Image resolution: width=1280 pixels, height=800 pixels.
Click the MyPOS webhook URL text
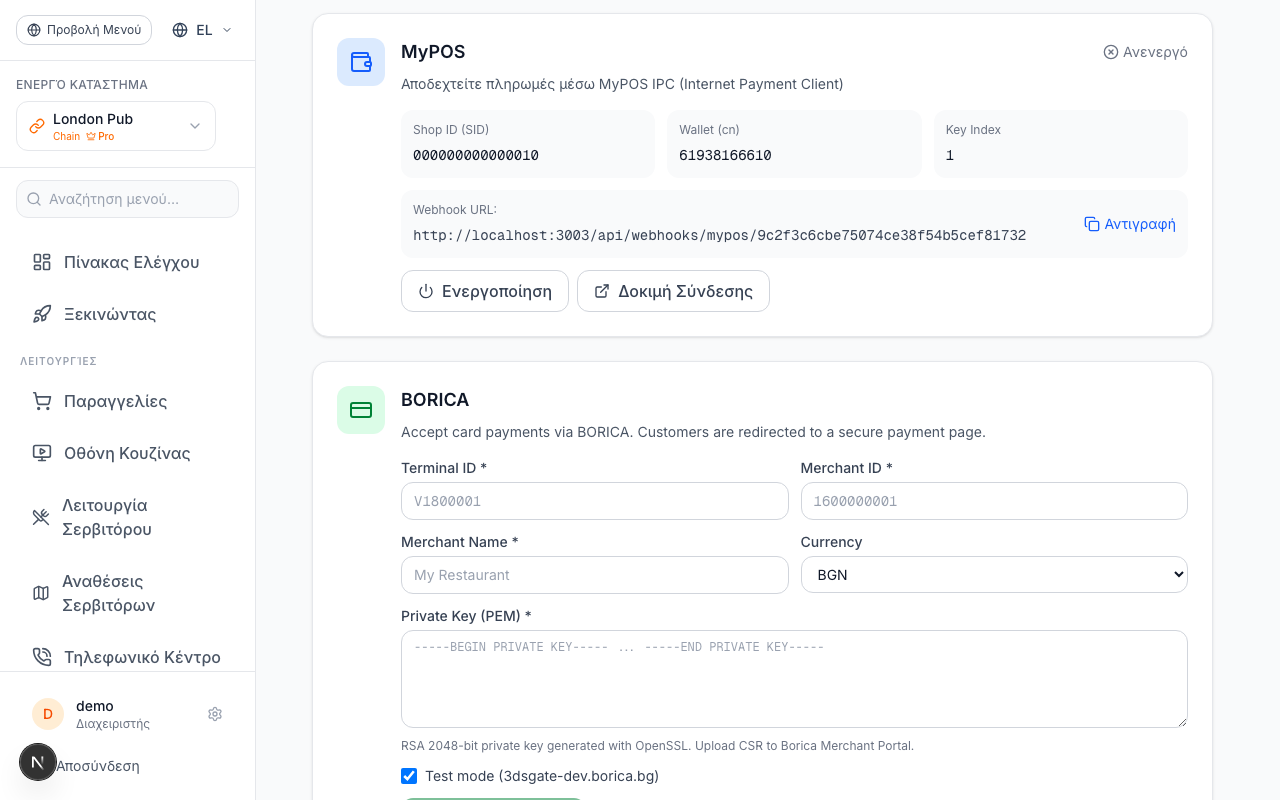(x=719, y=236)
